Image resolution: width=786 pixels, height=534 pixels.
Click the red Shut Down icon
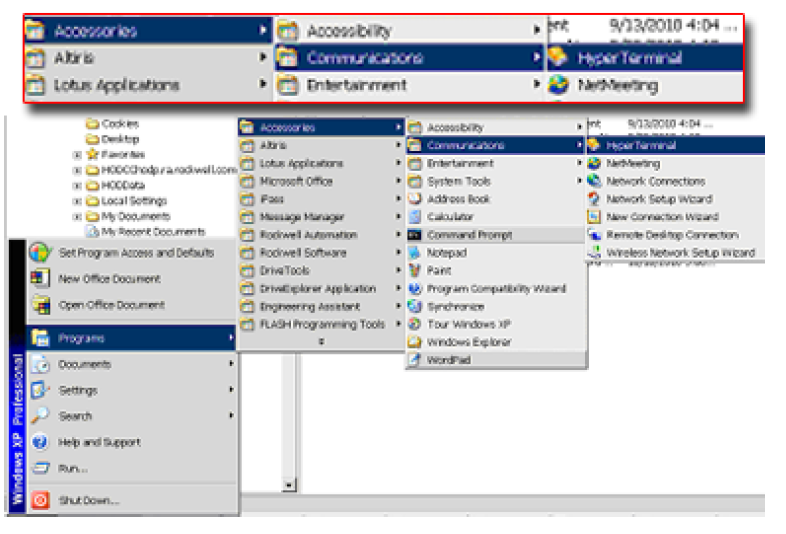(x=40, y=500)
